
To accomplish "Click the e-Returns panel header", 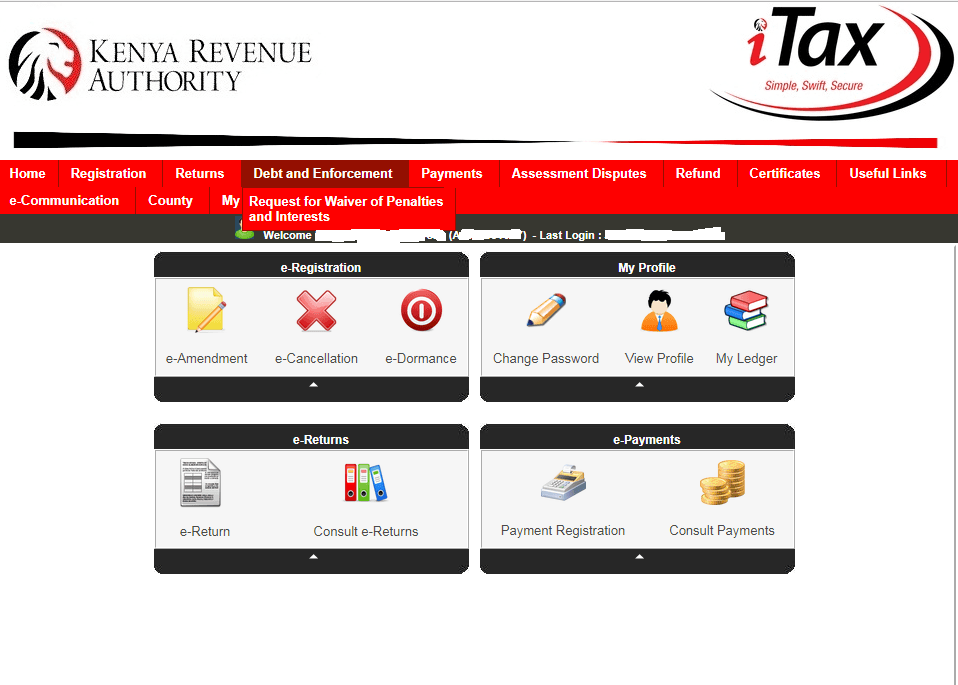I will (312, 439).
